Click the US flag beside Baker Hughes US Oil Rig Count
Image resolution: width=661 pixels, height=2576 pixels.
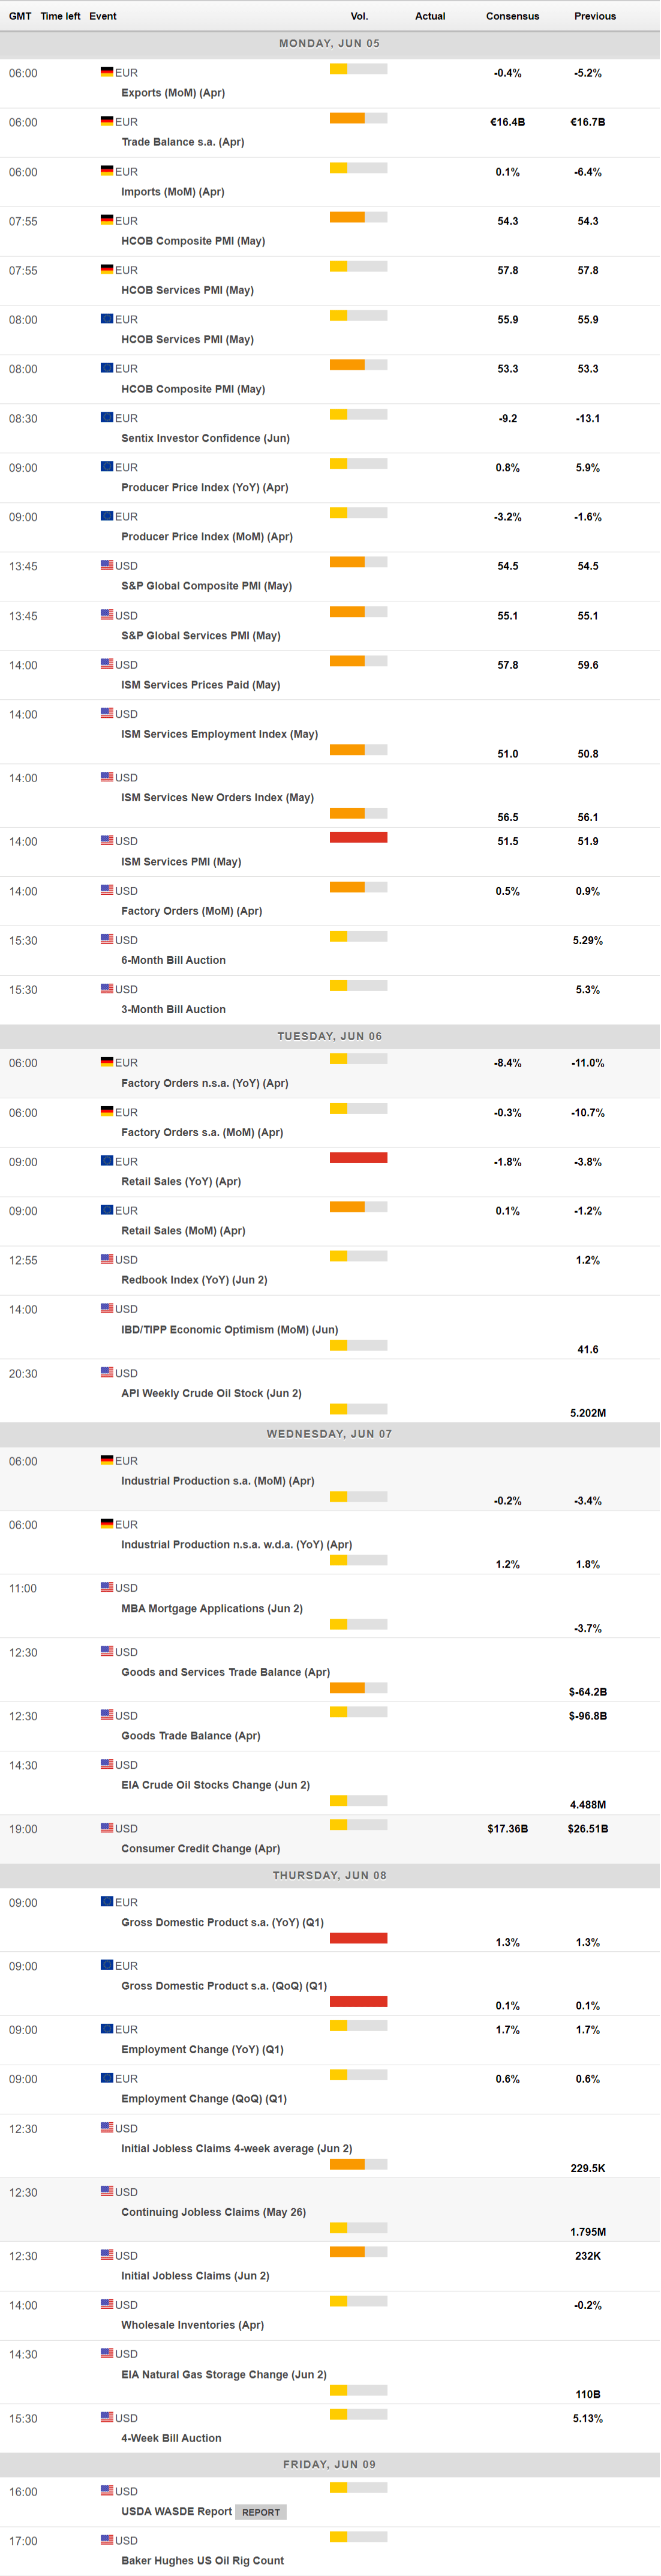point(106,2539)
